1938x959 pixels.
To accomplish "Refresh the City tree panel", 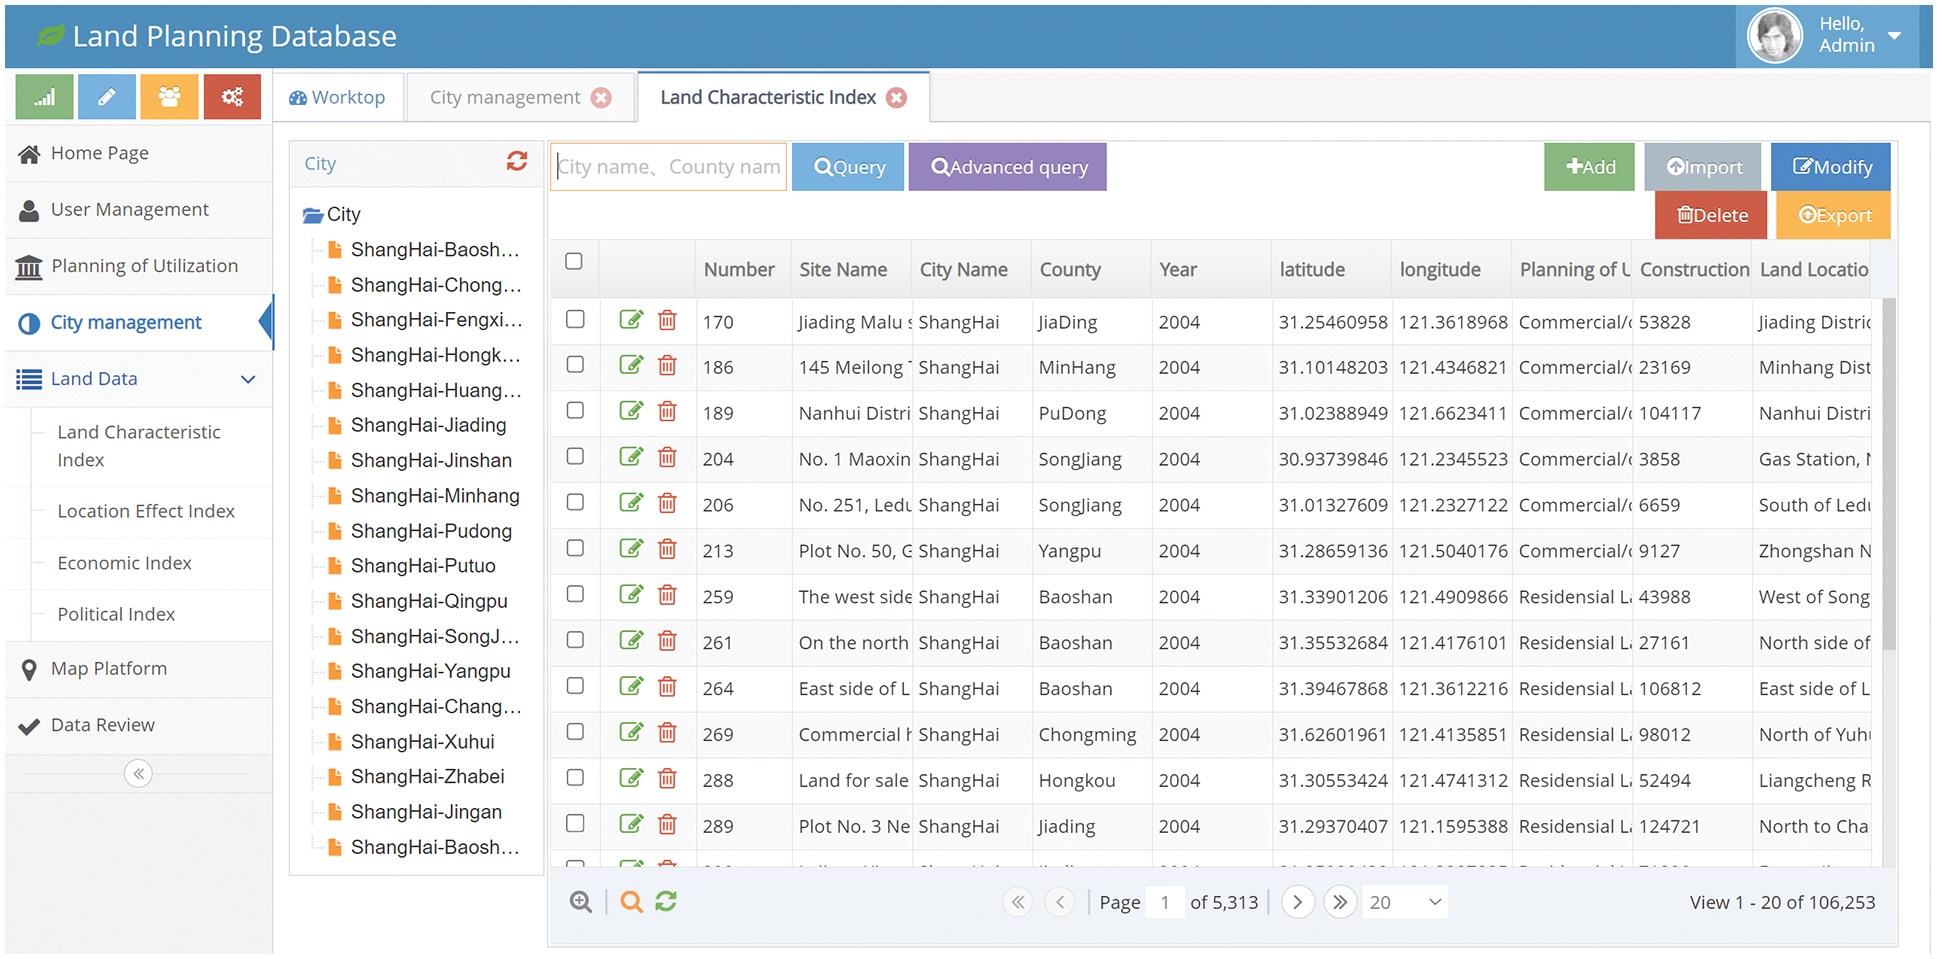I will click(x=516, y=162).
